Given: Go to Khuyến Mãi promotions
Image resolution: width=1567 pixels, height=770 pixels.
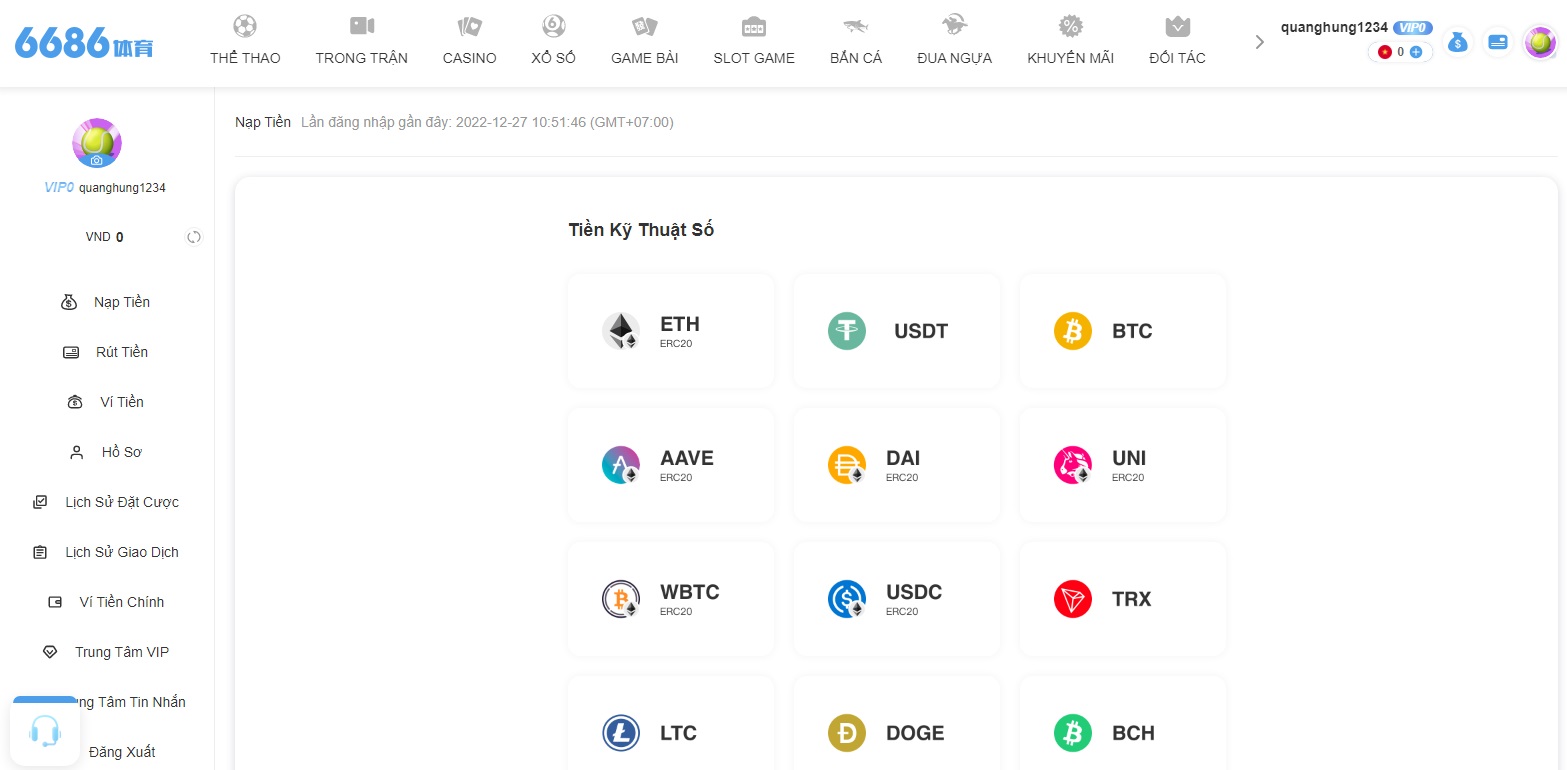Looking at the screenshot, I should tap(1070, 40).
